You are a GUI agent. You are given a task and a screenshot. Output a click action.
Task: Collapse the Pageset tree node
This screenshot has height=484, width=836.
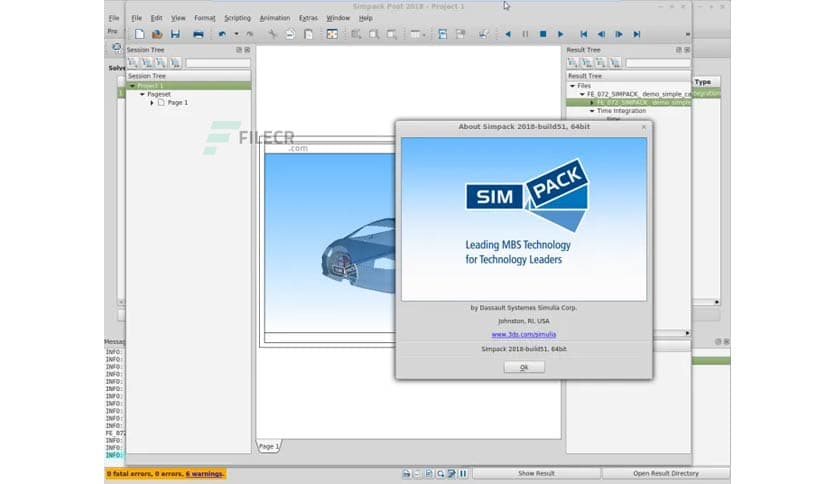click(x=142, y=94)
